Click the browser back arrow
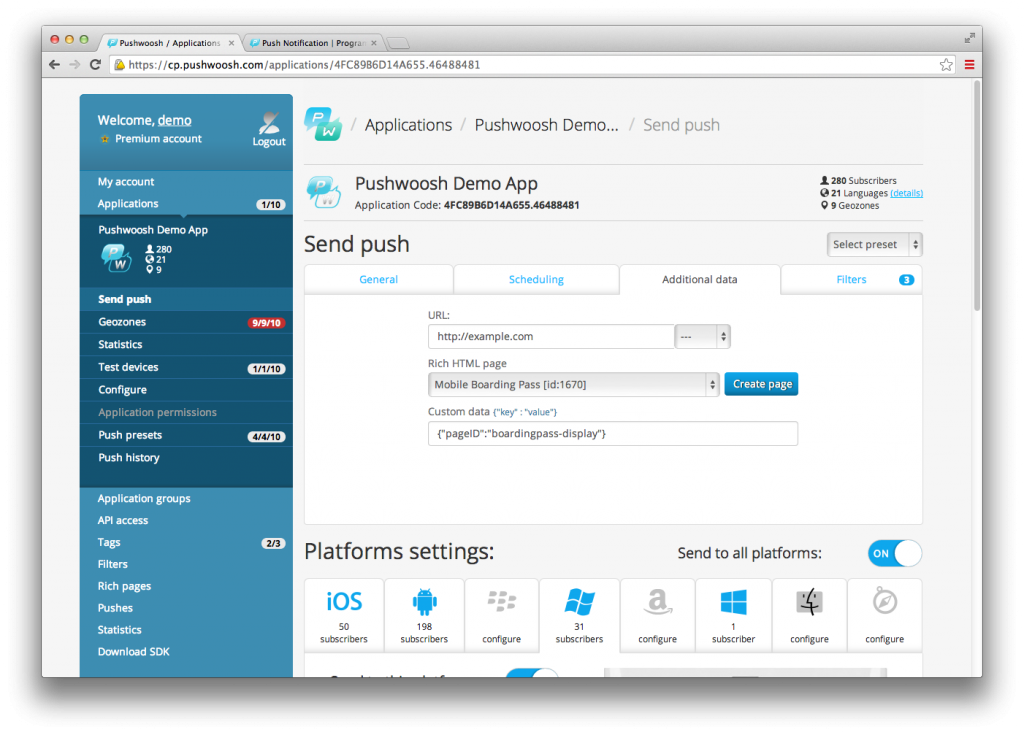The width and height of the screenshot is (1024, 735). (x=54, y=65)
